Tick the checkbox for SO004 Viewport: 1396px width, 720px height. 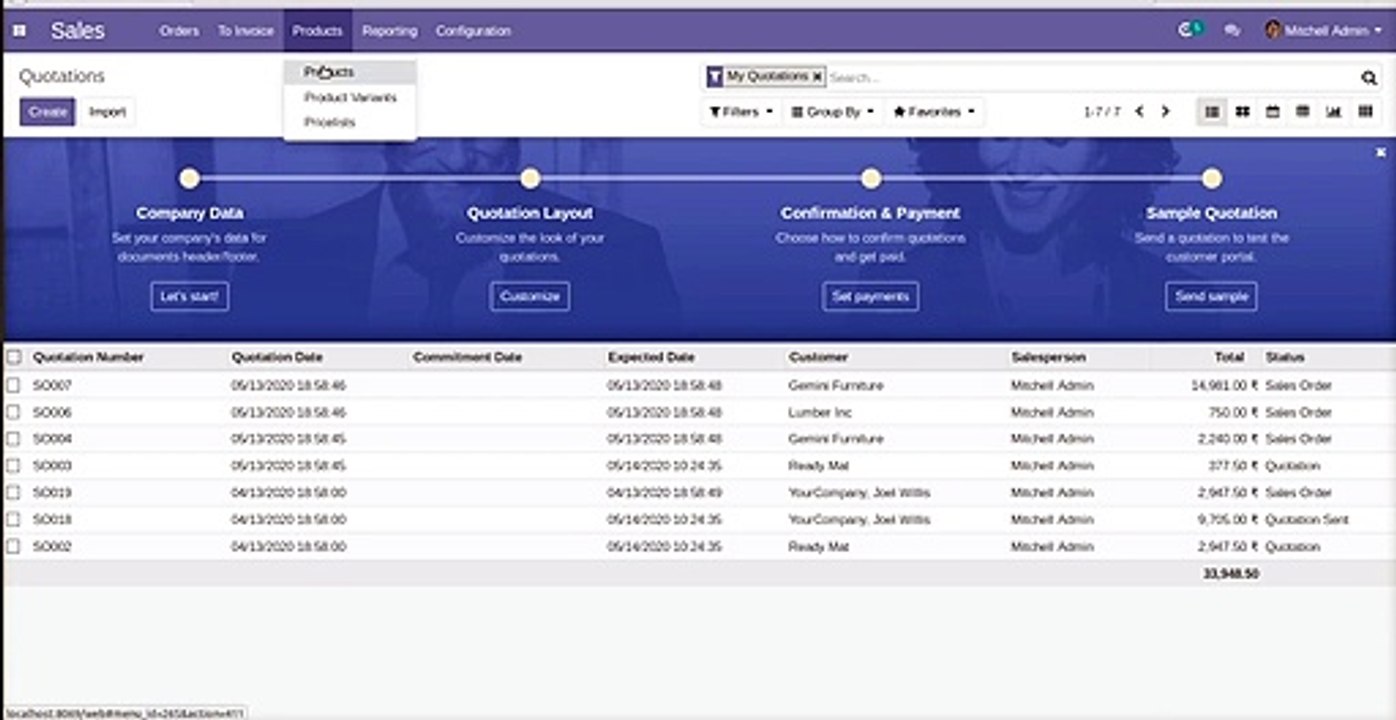(x=14, y=439)
